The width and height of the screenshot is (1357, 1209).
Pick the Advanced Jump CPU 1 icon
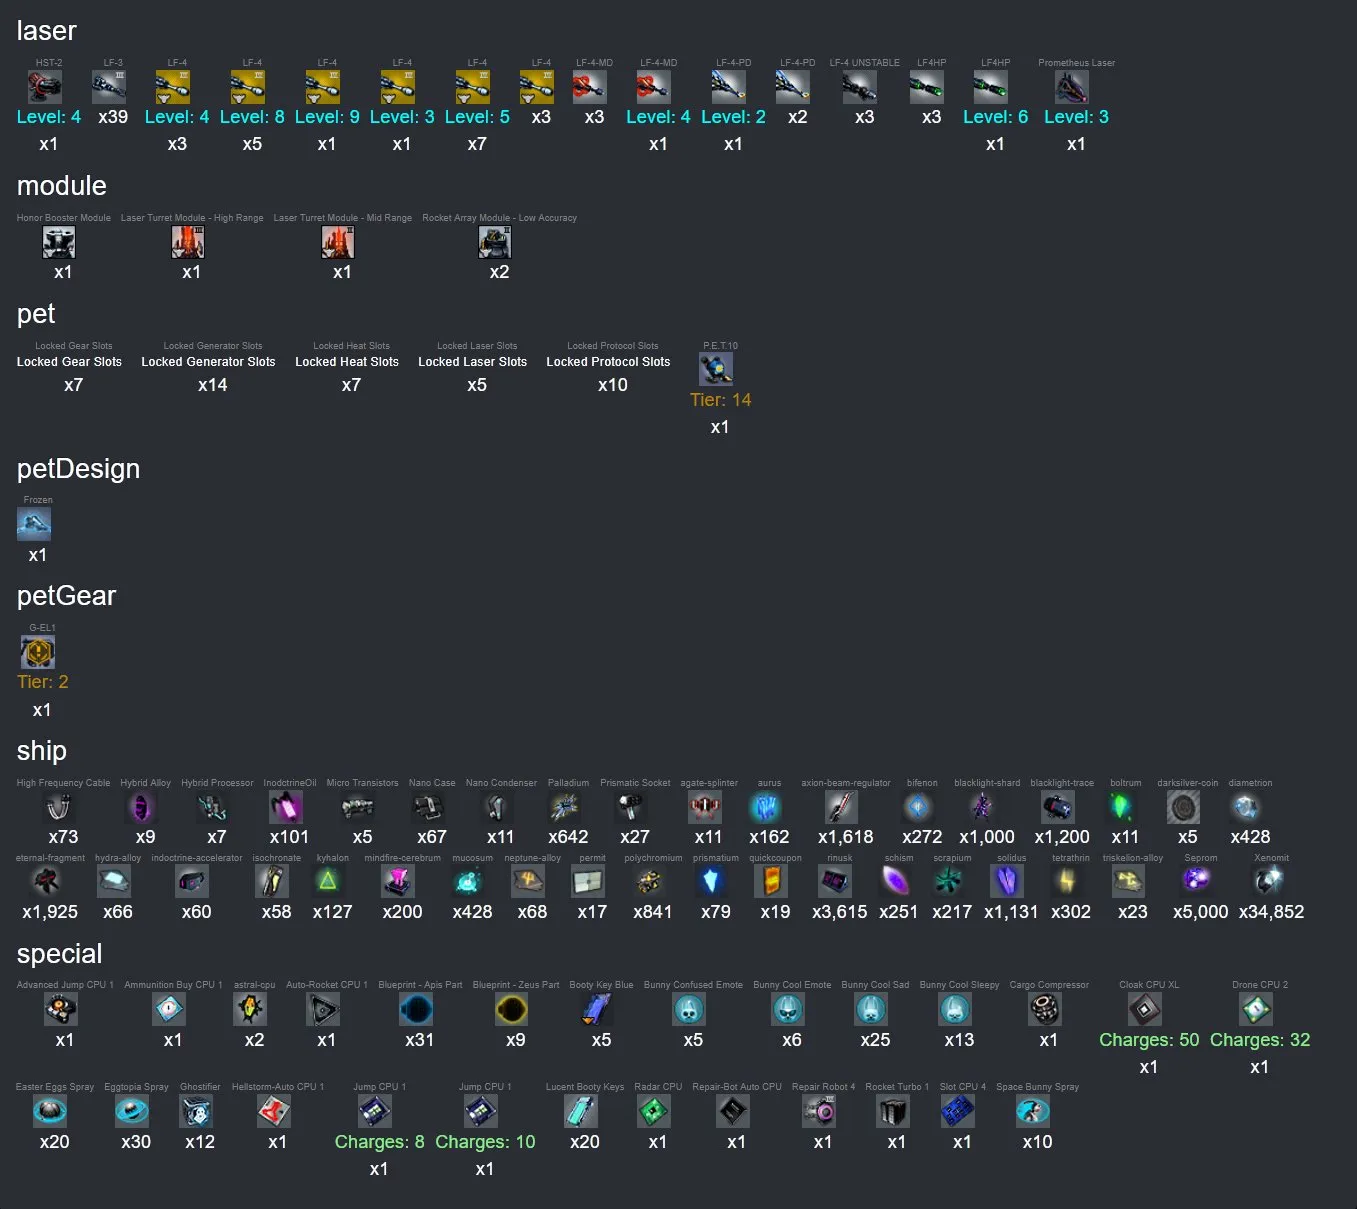61,1009
